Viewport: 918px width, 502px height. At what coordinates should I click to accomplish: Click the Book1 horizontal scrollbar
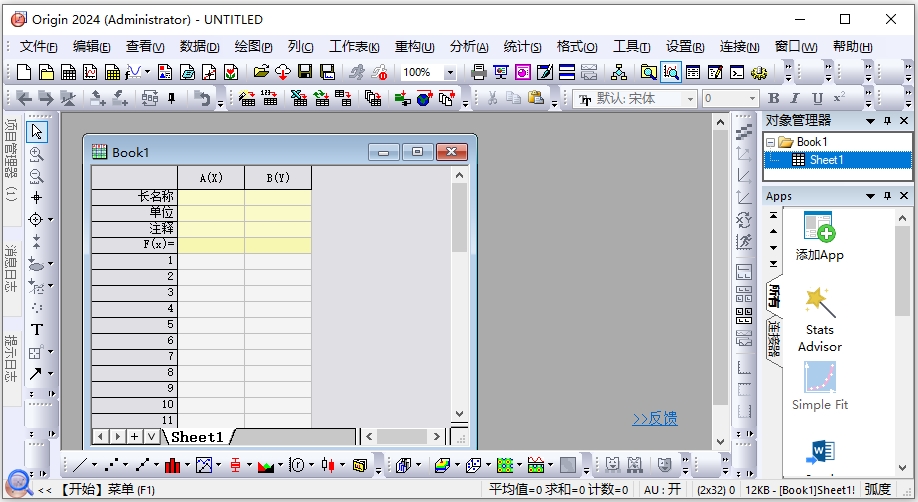pyautogui.click(x=403, y=436)
